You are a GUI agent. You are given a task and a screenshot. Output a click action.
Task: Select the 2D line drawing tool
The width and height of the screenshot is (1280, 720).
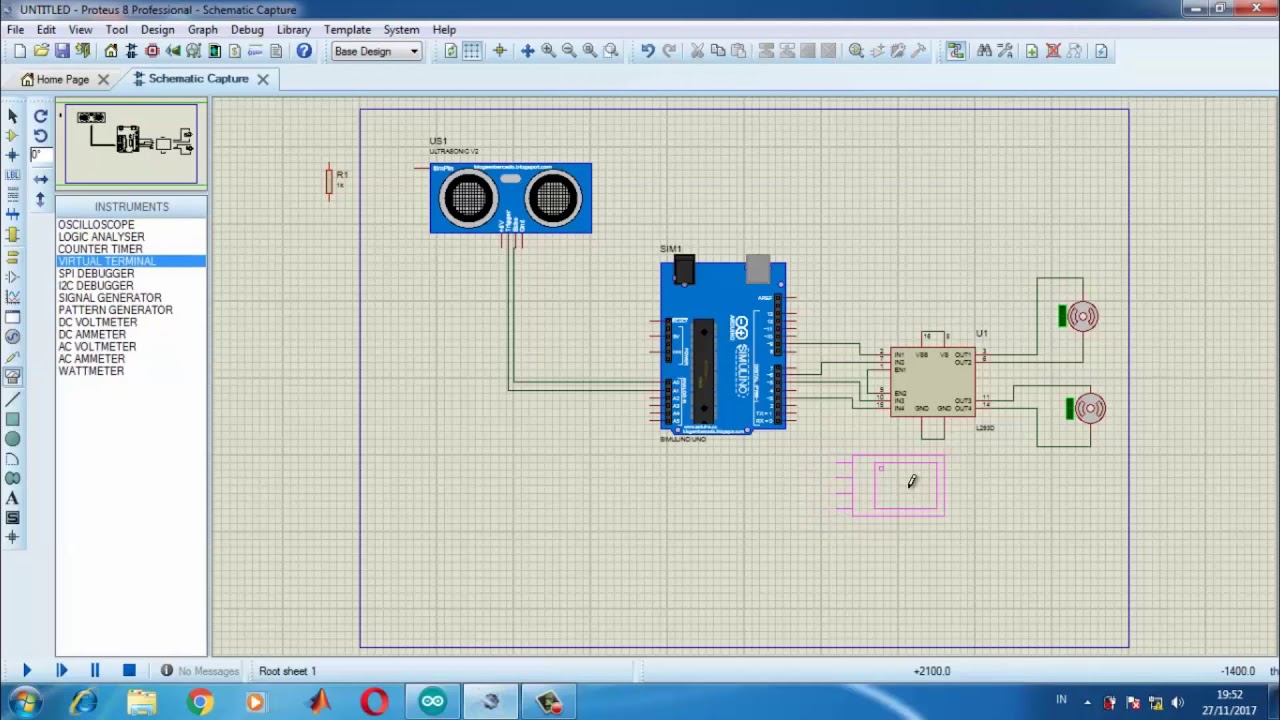(x=13, y=400)
